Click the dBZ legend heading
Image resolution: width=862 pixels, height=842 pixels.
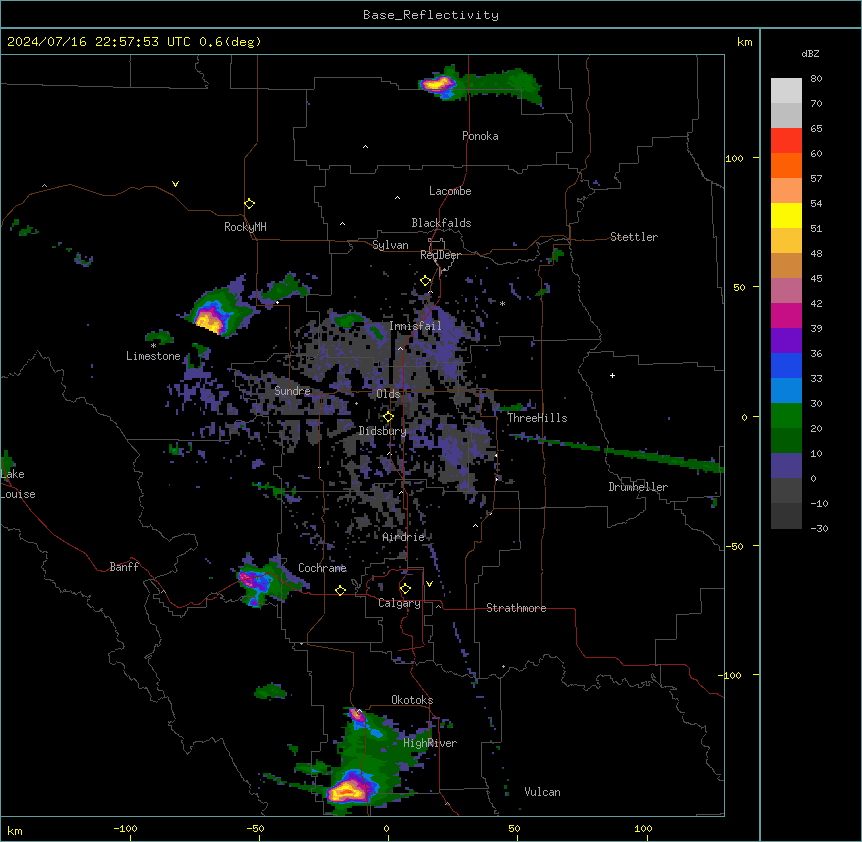tap(810, 53)
